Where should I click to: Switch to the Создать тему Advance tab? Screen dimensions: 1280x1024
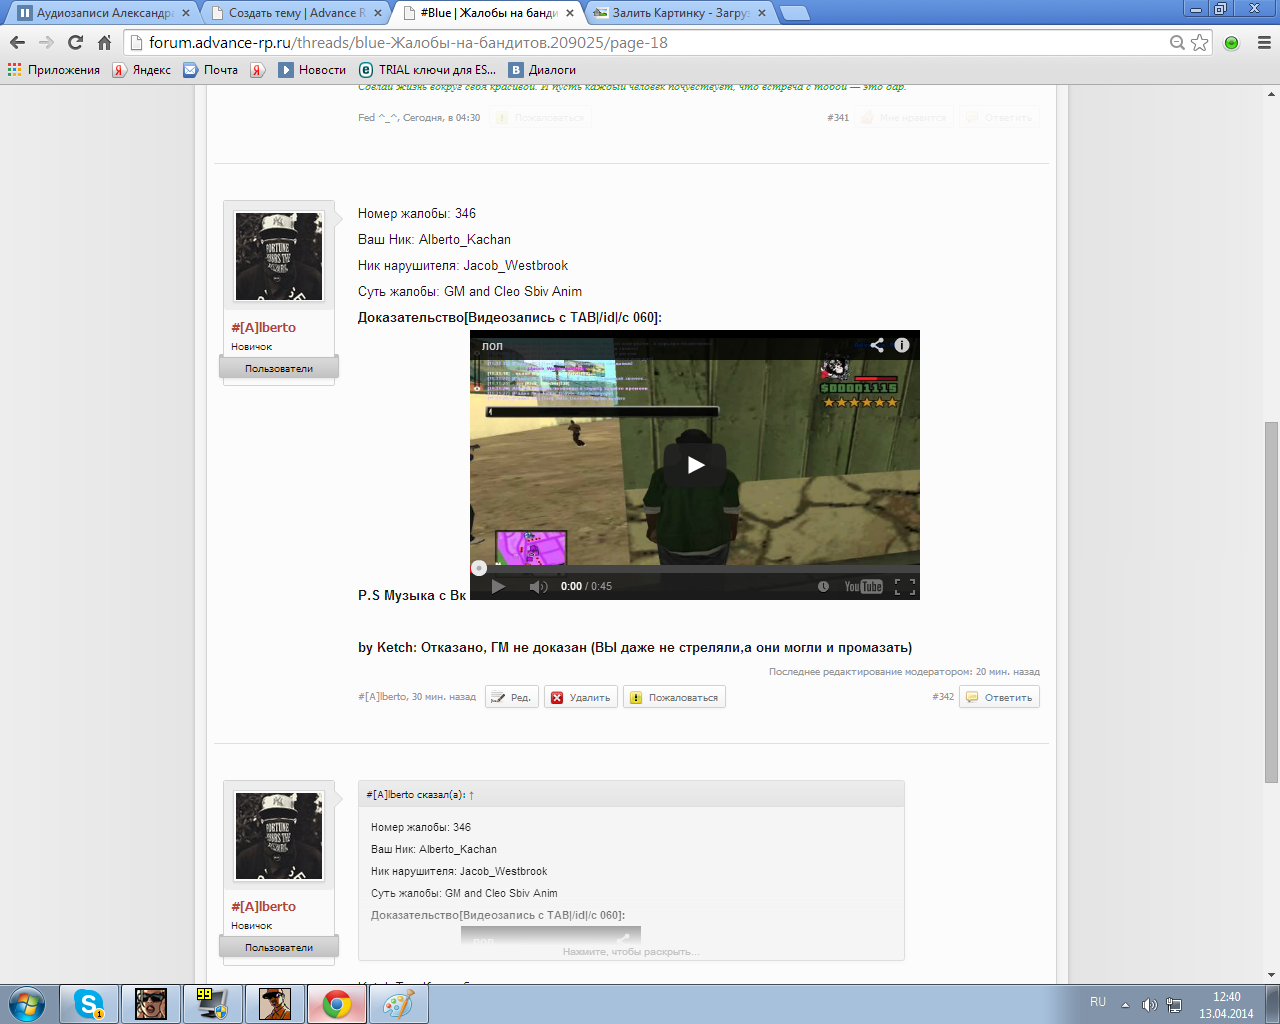pos(296,13)
